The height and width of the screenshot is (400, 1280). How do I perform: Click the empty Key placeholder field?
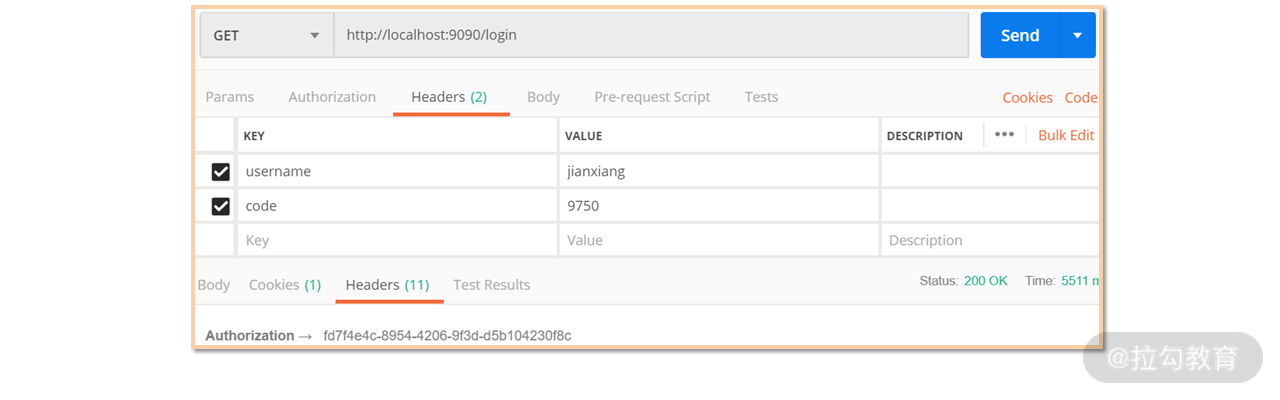pos(396,240)
